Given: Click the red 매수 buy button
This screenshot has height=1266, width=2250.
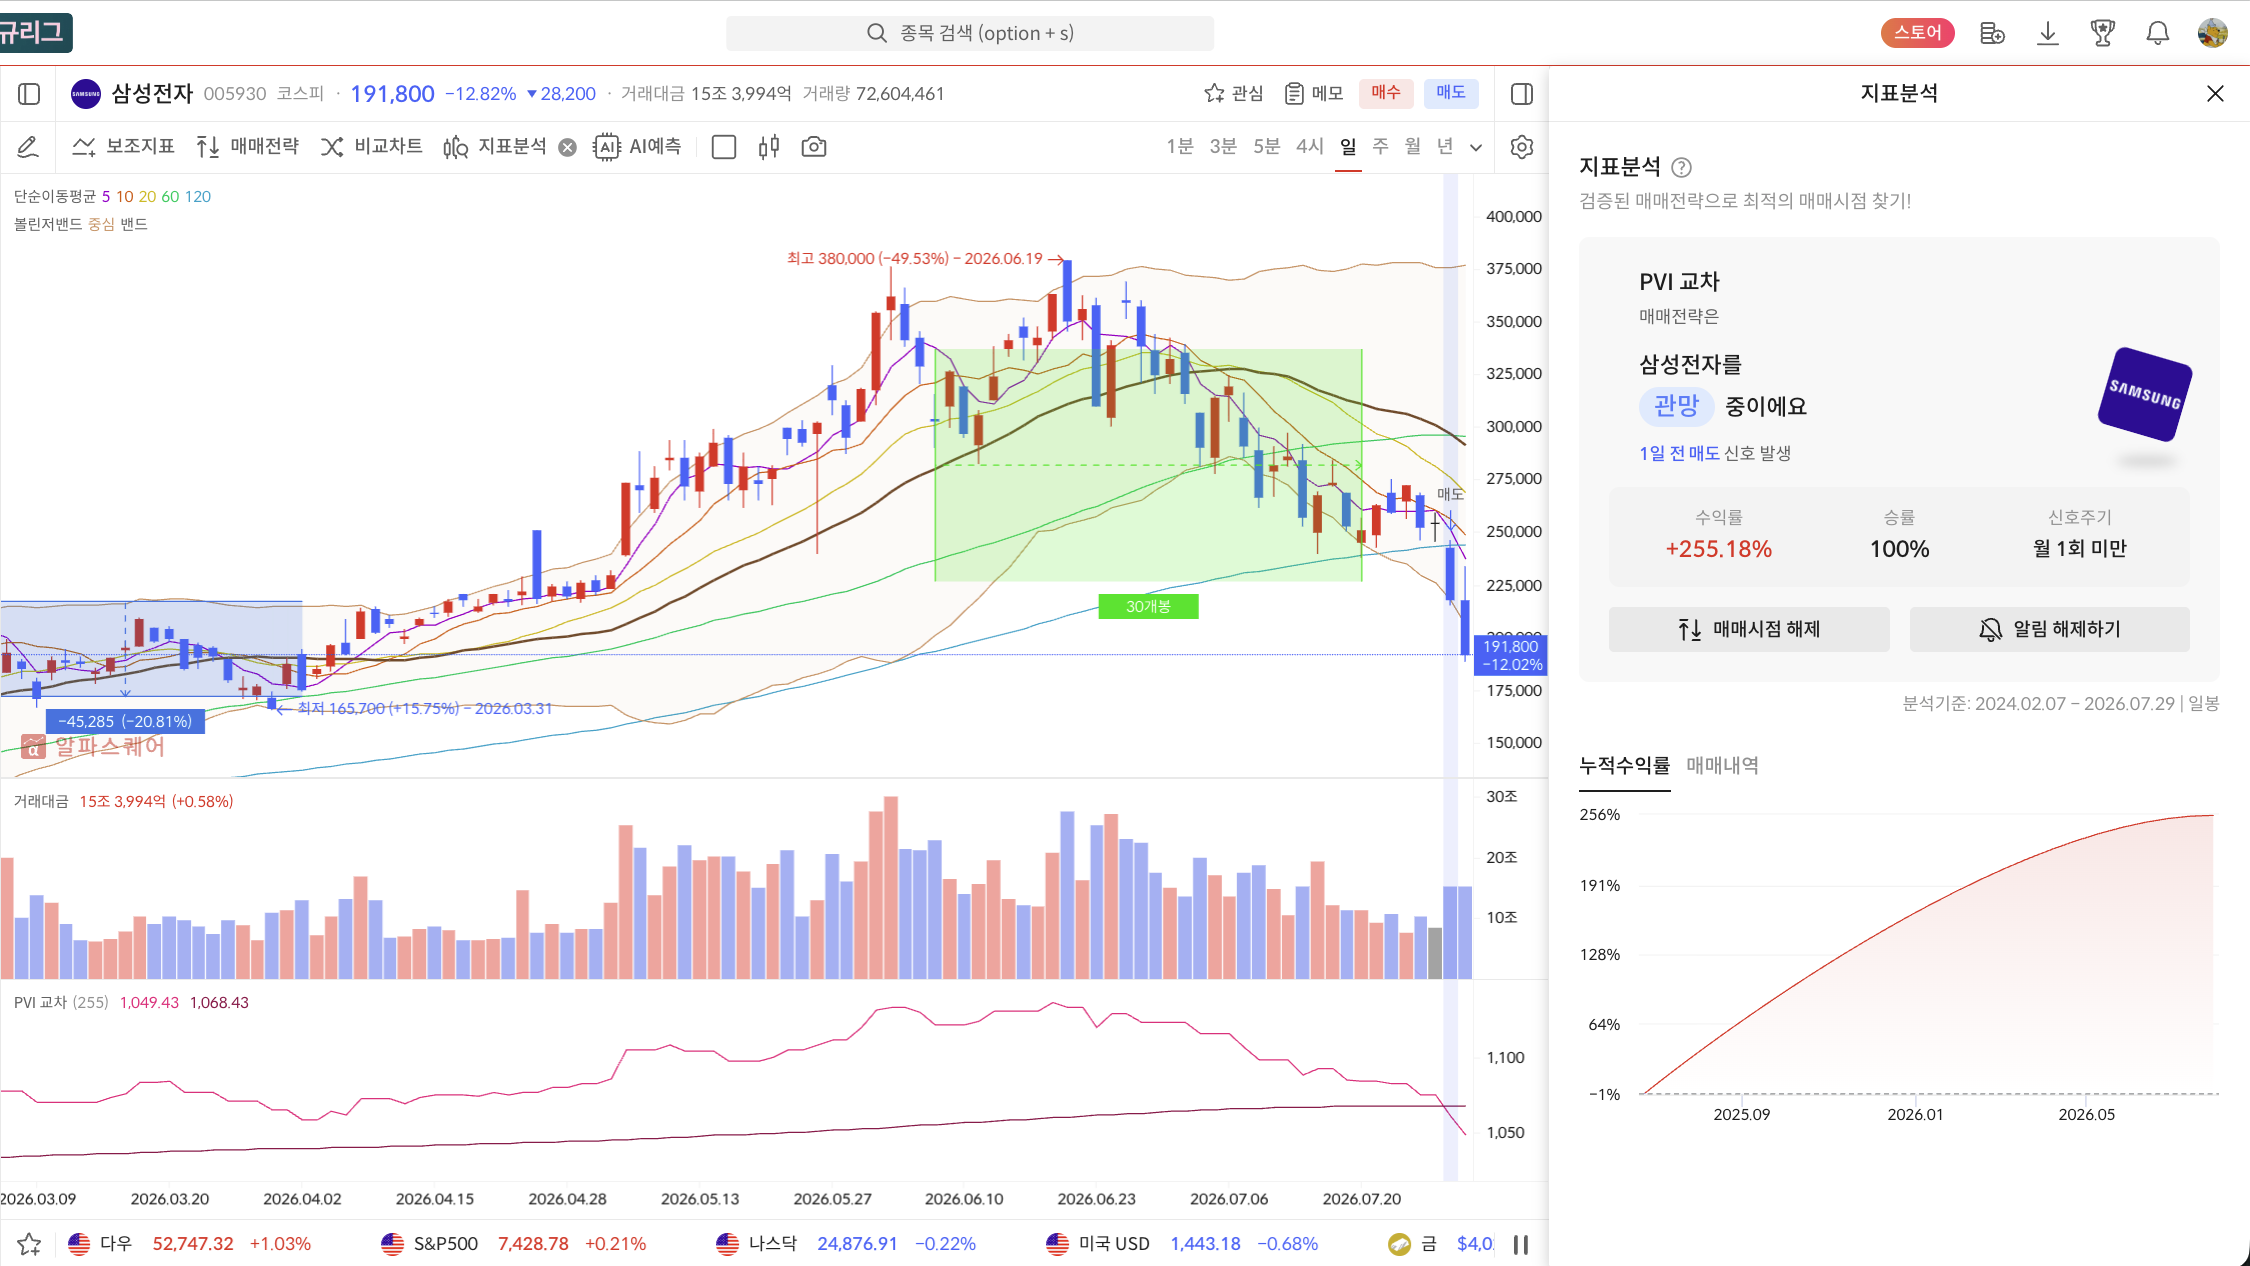Looking at the screenshot, I should [x=1386, y=93].
